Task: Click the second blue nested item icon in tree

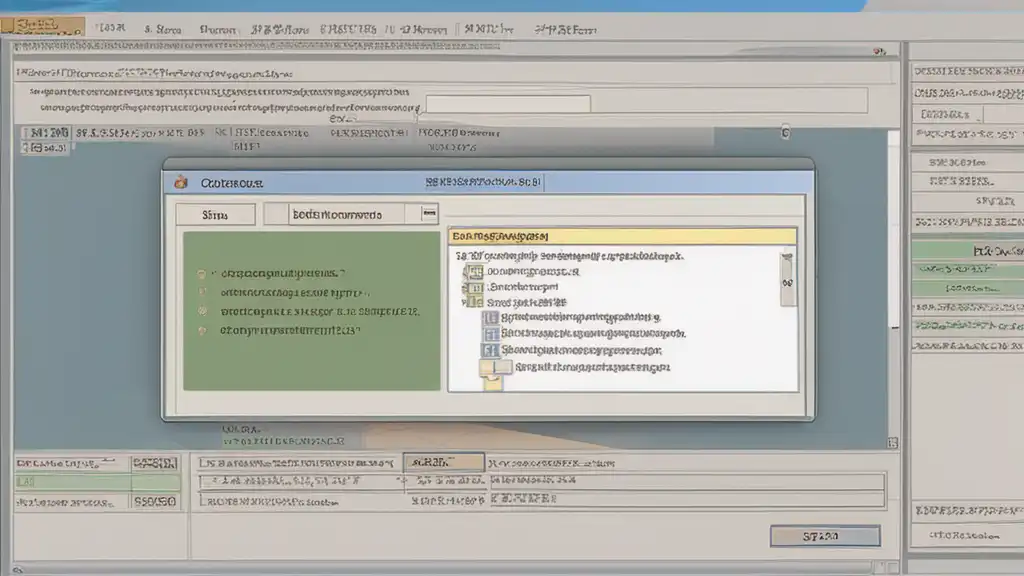Action: coord(490,334)
